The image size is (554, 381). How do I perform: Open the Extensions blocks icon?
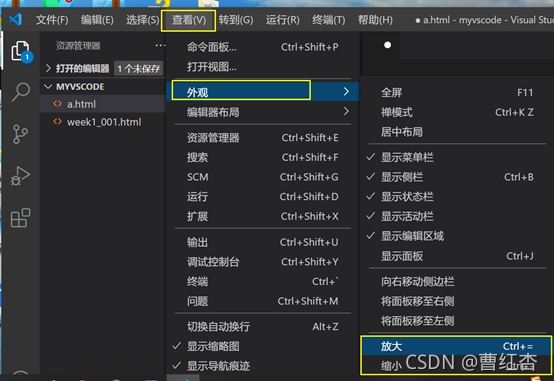click(x=20, y=218)
